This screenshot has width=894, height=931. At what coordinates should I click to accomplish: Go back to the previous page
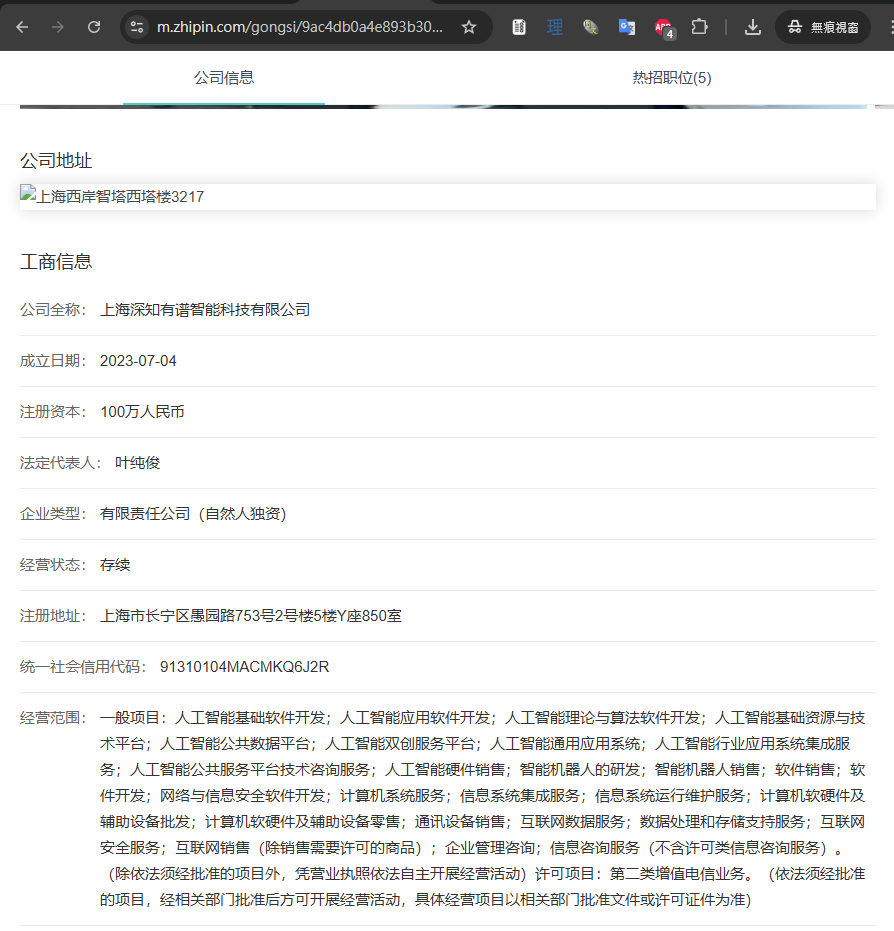(23, 27)
